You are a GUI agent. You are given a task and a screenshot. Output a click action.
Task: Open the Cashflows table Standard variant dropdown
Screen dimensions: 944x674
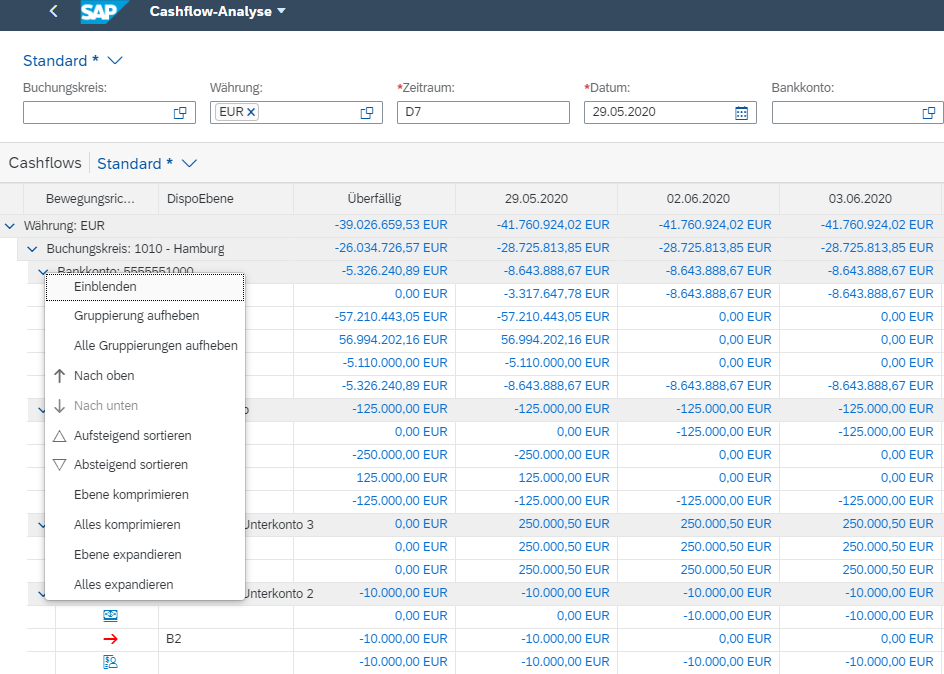coord(189,163)
